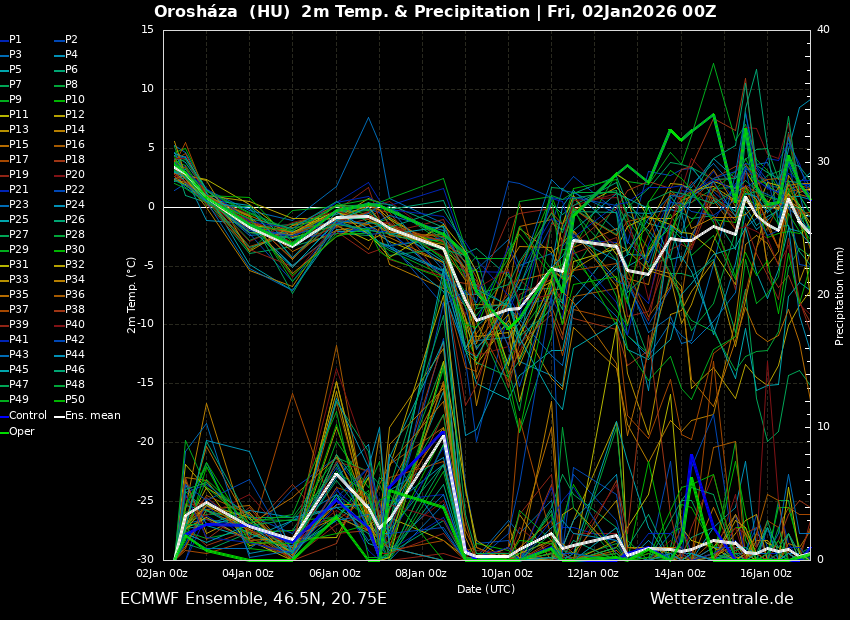
Task: Click the Orosháza chart title
Action: pyautogui.click(x=435, y=12)
